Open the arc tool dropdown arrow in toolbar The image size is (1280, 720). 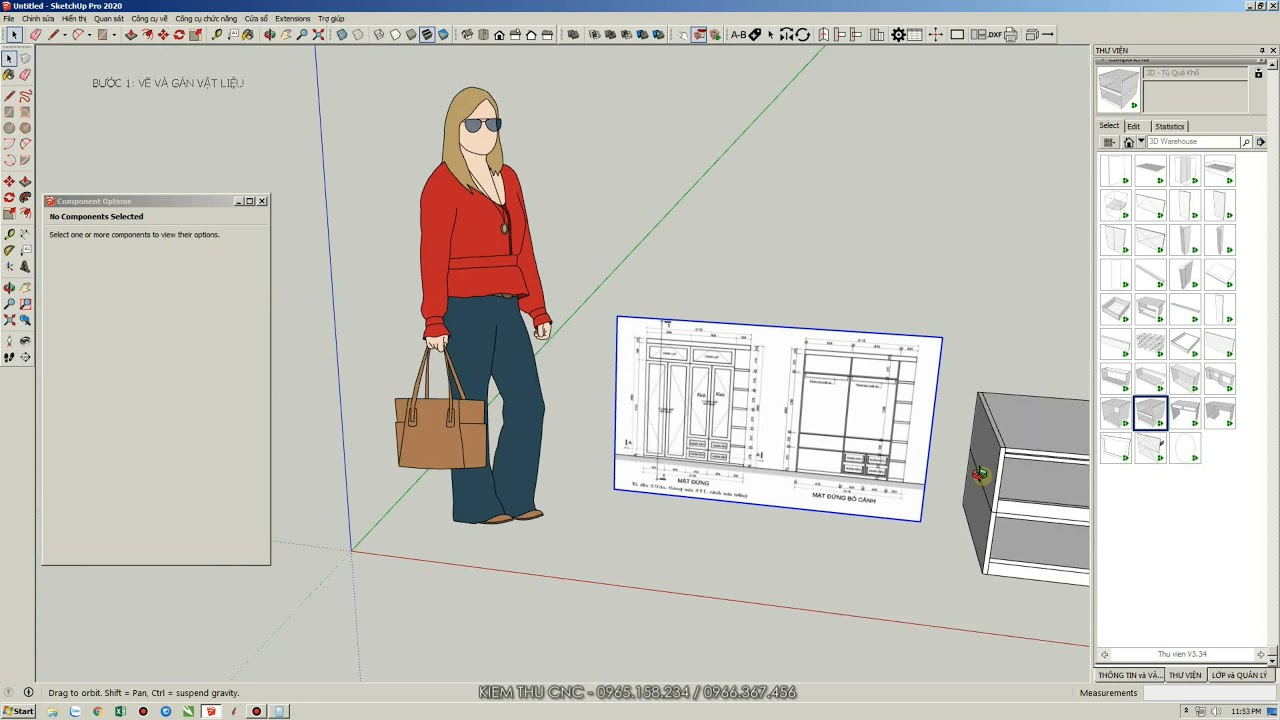click(x=89, y=34)
